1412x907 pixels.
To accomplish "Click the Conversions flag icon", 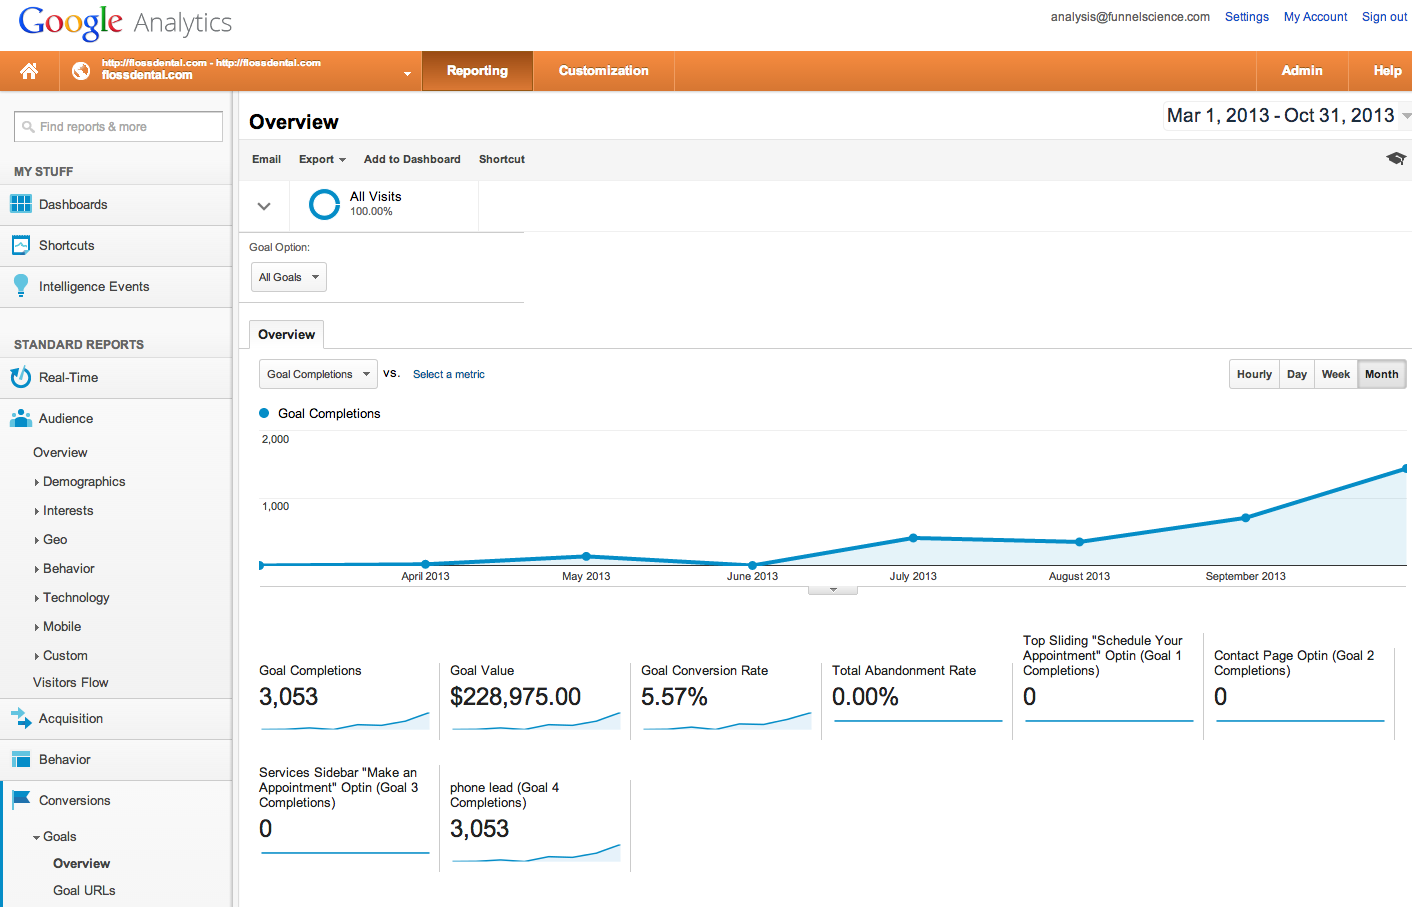I will point(20,800).
